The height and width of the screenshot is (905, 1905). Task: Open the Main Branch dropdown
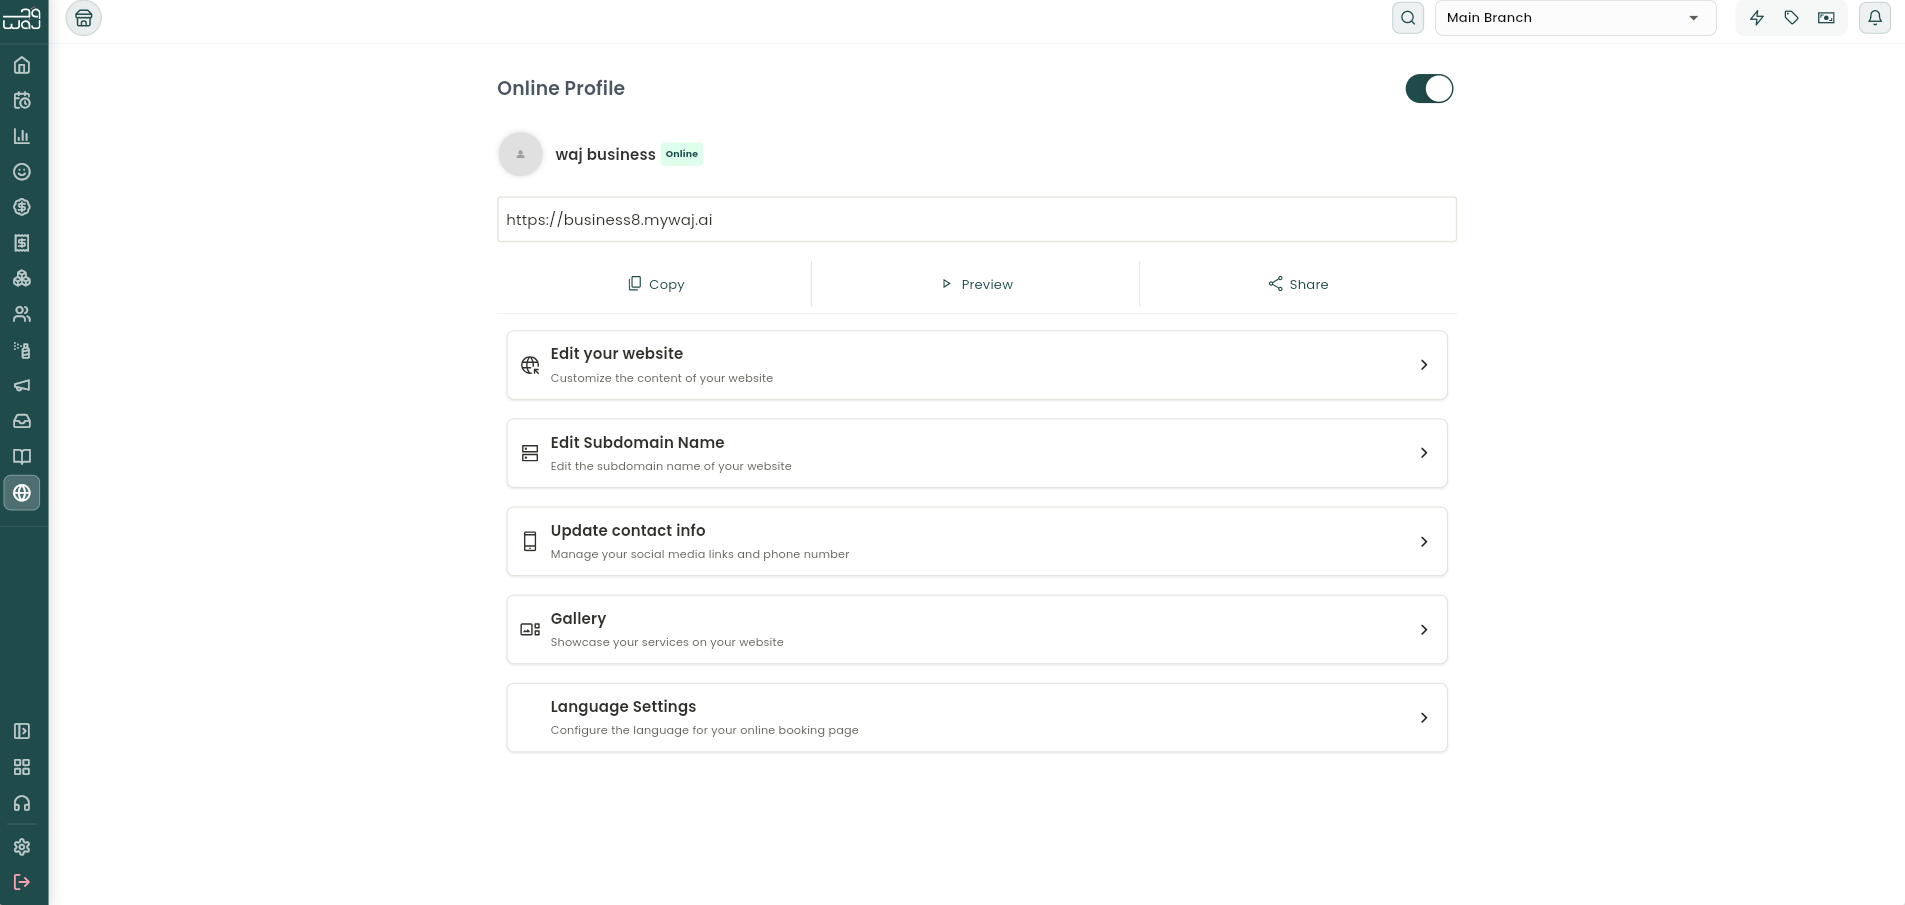pos(1575,18)
